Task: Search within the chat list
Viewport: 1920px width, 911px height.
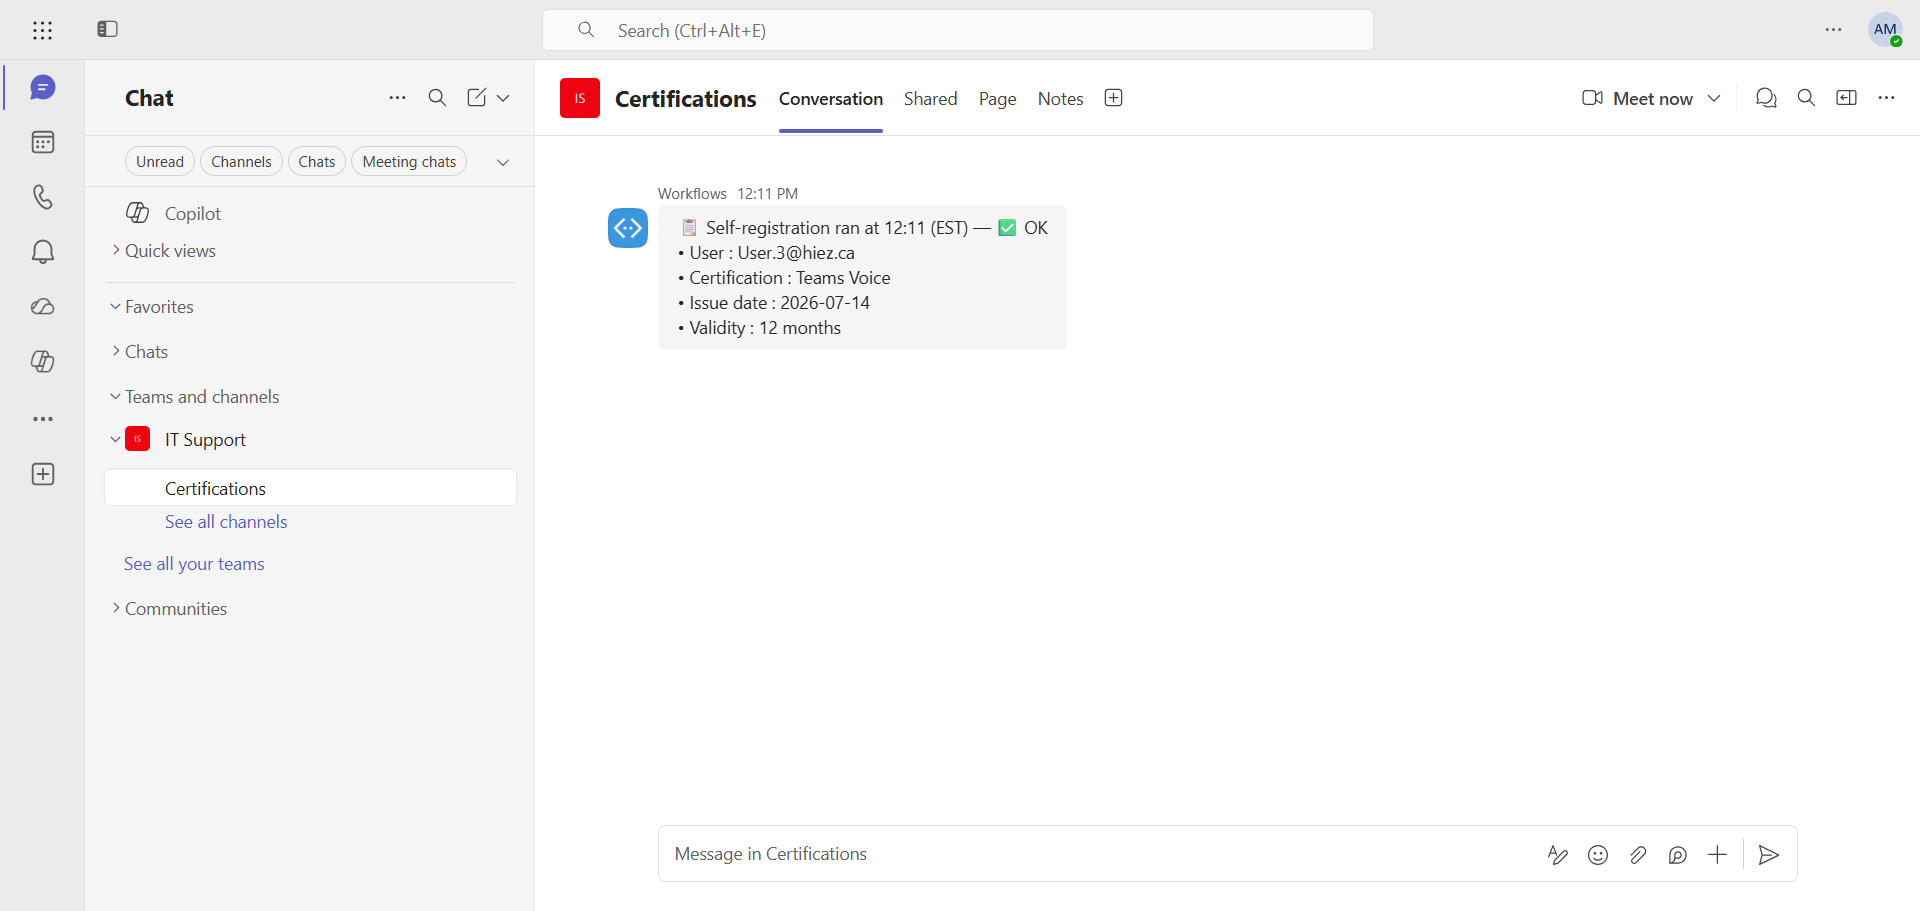Action: (437, 98)
